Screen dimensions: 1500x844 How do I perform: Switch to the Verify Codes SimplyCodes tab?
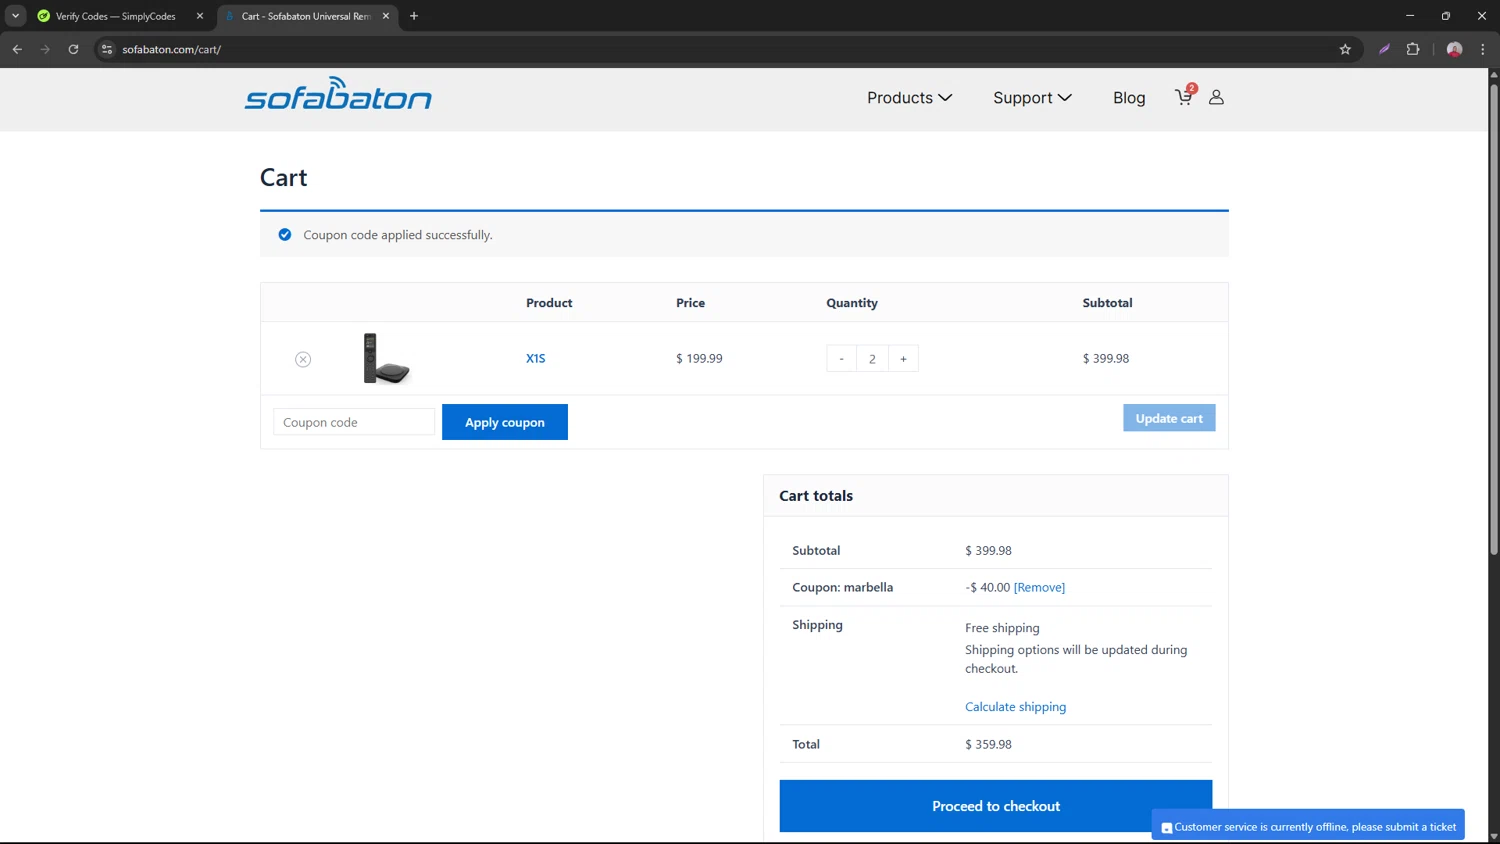(114, 16)
